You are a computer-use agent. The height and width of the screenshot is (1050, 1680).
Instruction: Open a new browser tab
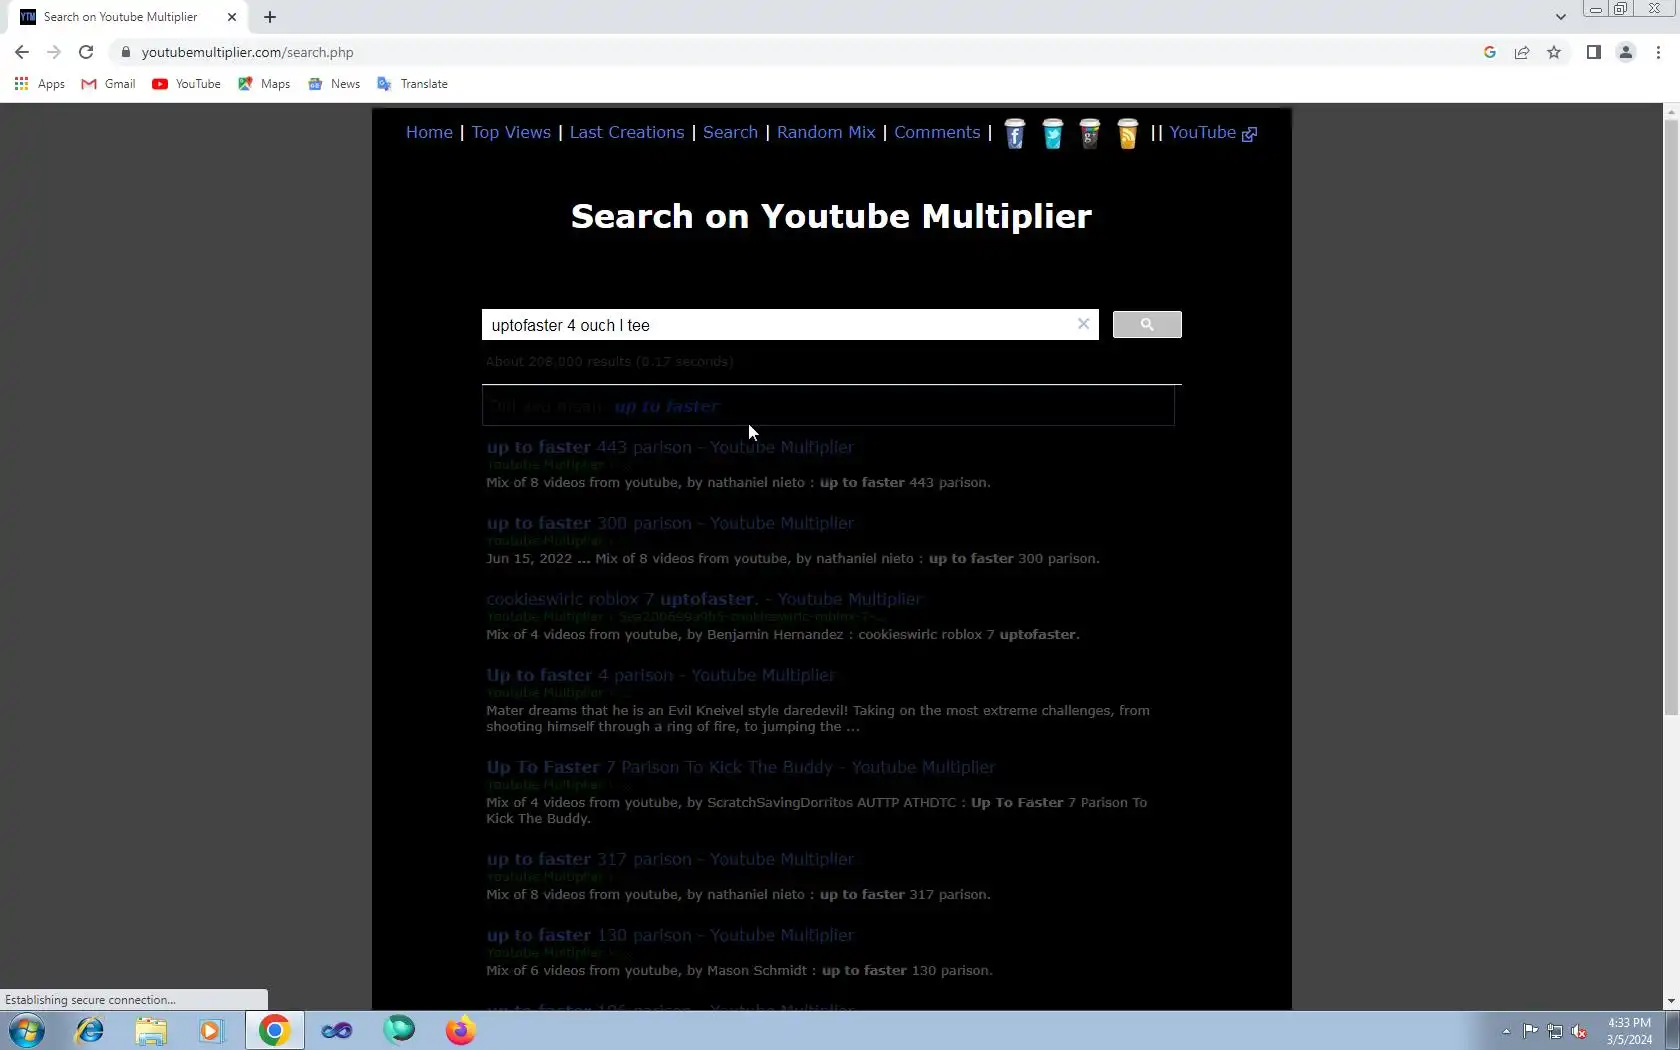point(270,17)
